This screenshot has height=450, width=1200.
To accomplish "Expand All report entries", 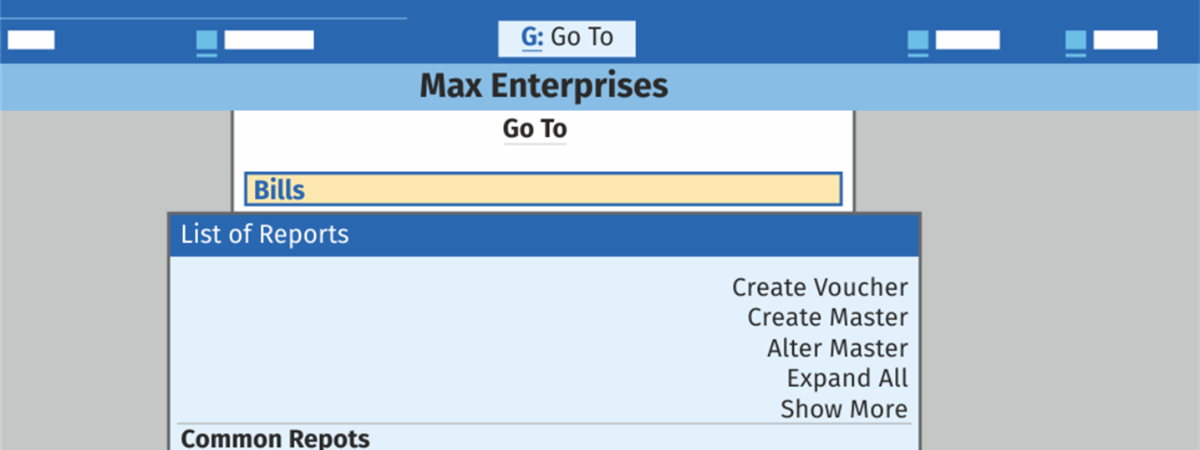I will coord(847,379).
